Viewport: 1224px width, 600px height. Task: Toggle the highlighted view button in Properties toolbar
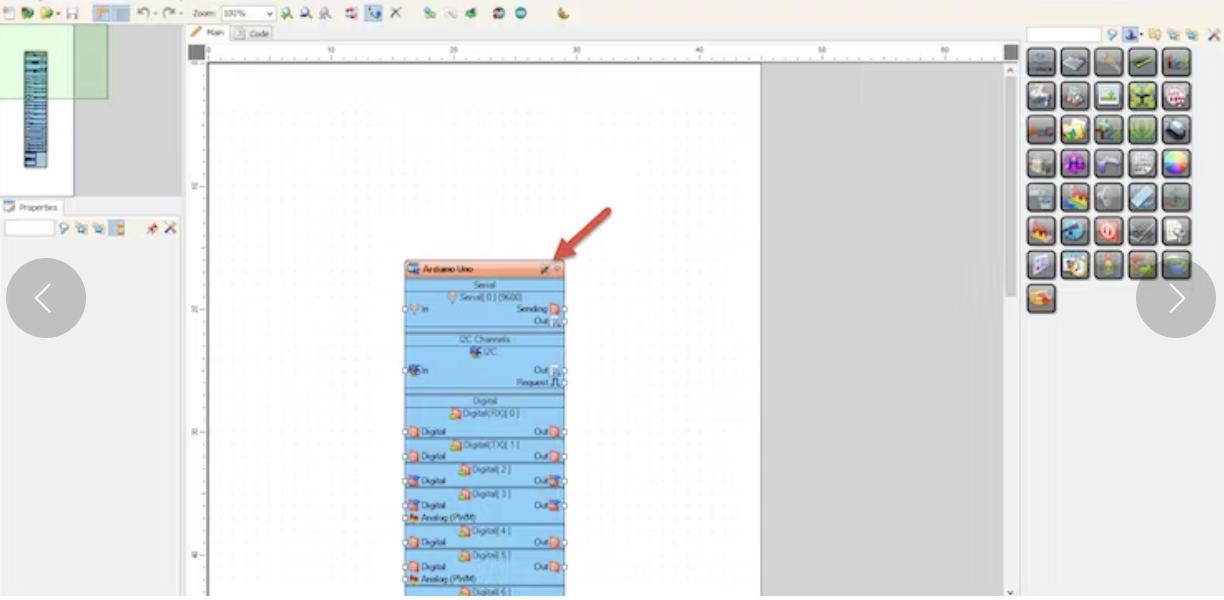tap(117, 229)
